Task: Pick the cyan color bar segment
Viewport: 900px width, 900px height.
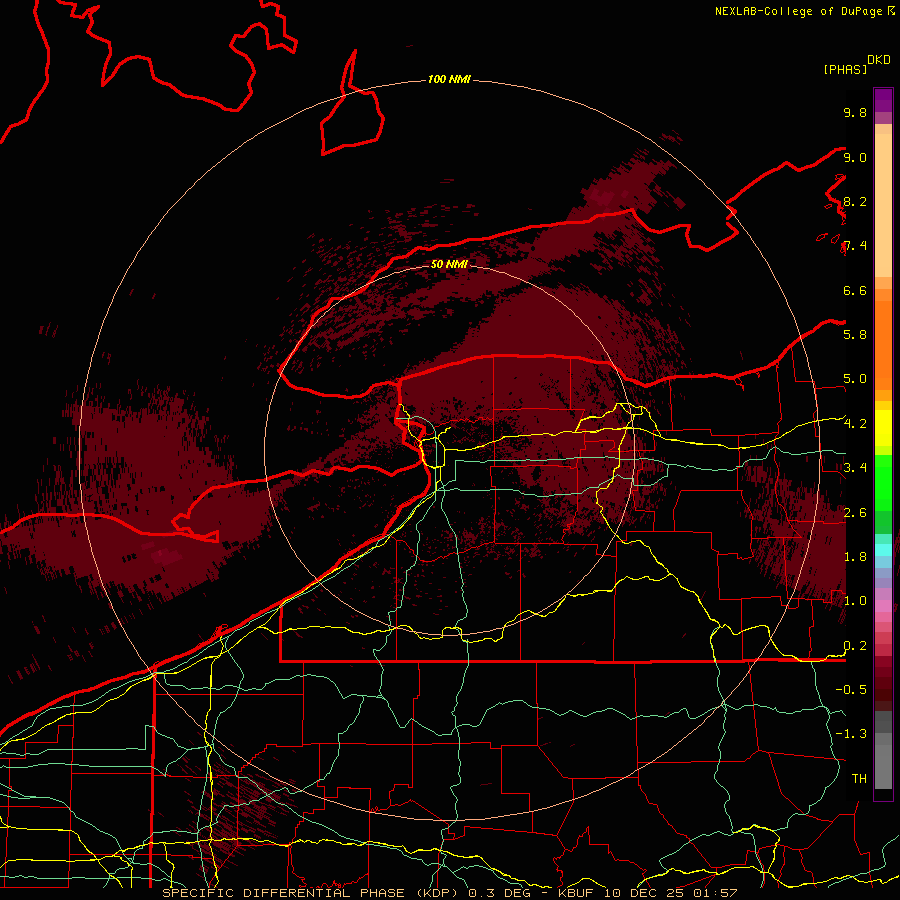Action: click(x=883, y=550)
